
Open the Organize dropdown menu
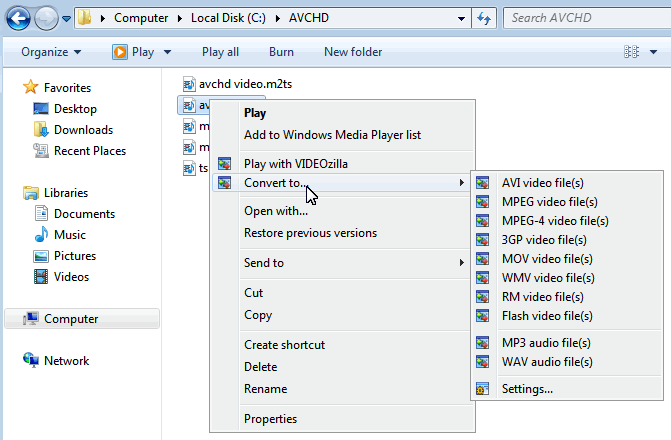tap(51, 52)
